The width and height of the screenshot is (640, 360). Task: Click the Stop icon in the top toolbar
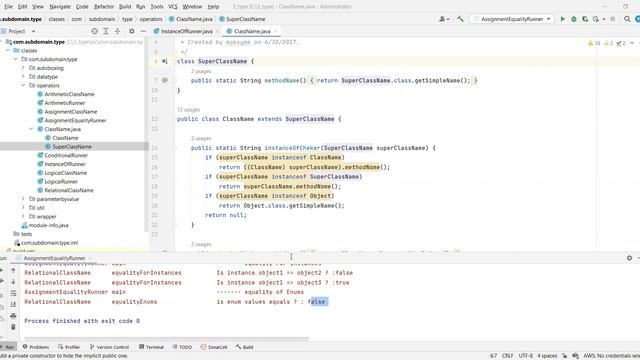[x=613, y=19]
